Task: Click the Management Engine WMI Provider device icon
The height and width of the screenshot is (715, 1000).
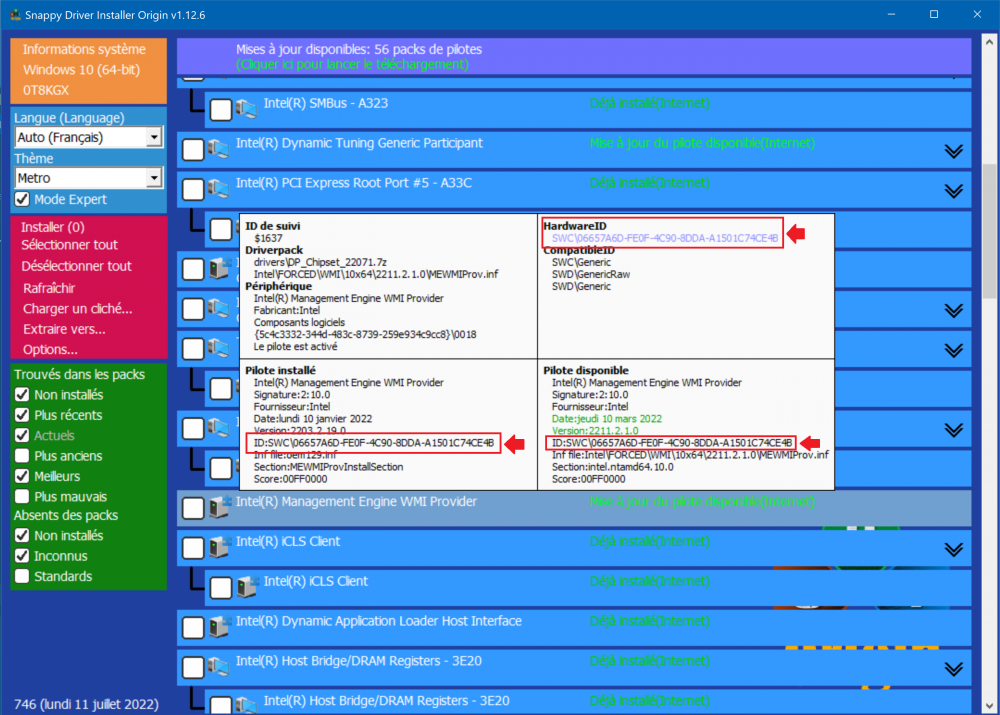Action: (x=219, y=507)
